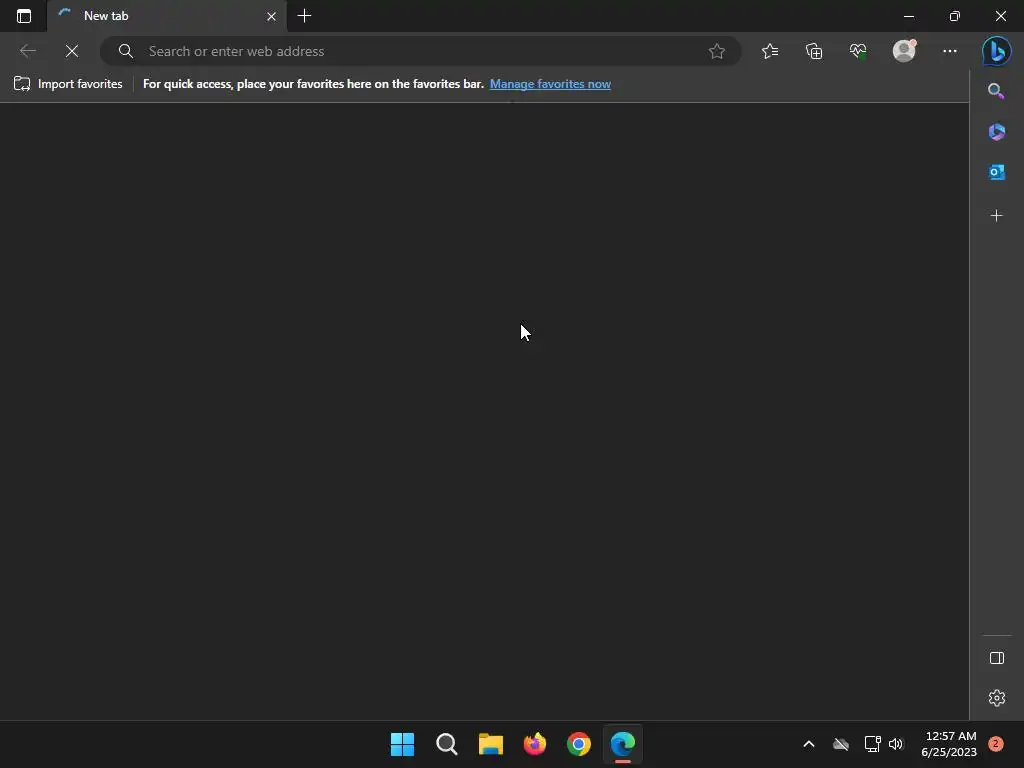
Task: Focus the search or web address field
Action: point(421,51)
